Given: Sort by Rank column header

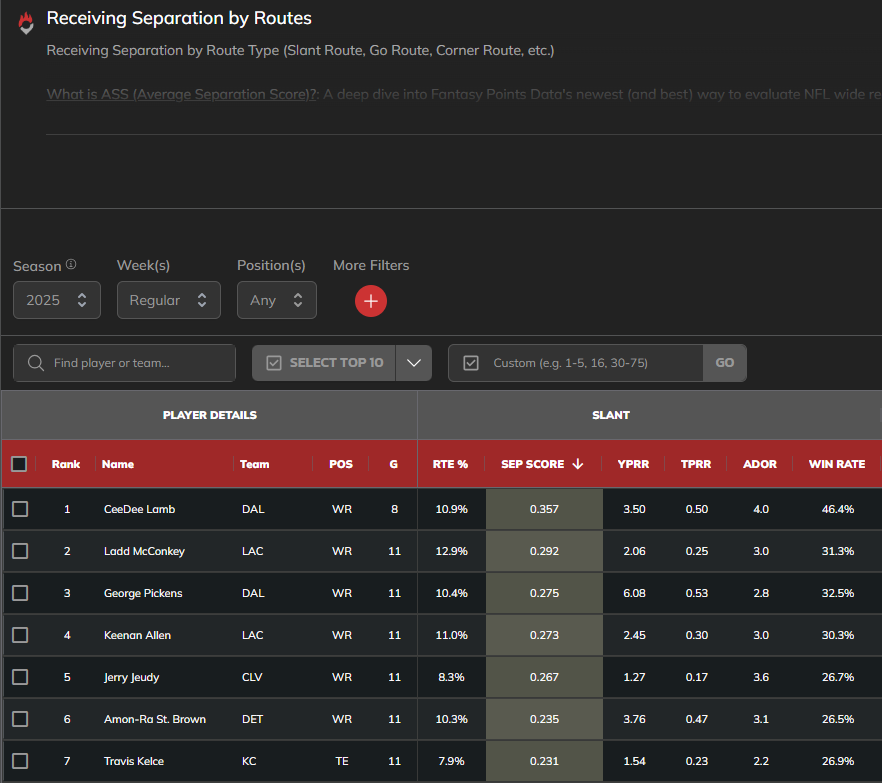Looking at the screenshot, I should pyautogui.click(x=66, y=464).
